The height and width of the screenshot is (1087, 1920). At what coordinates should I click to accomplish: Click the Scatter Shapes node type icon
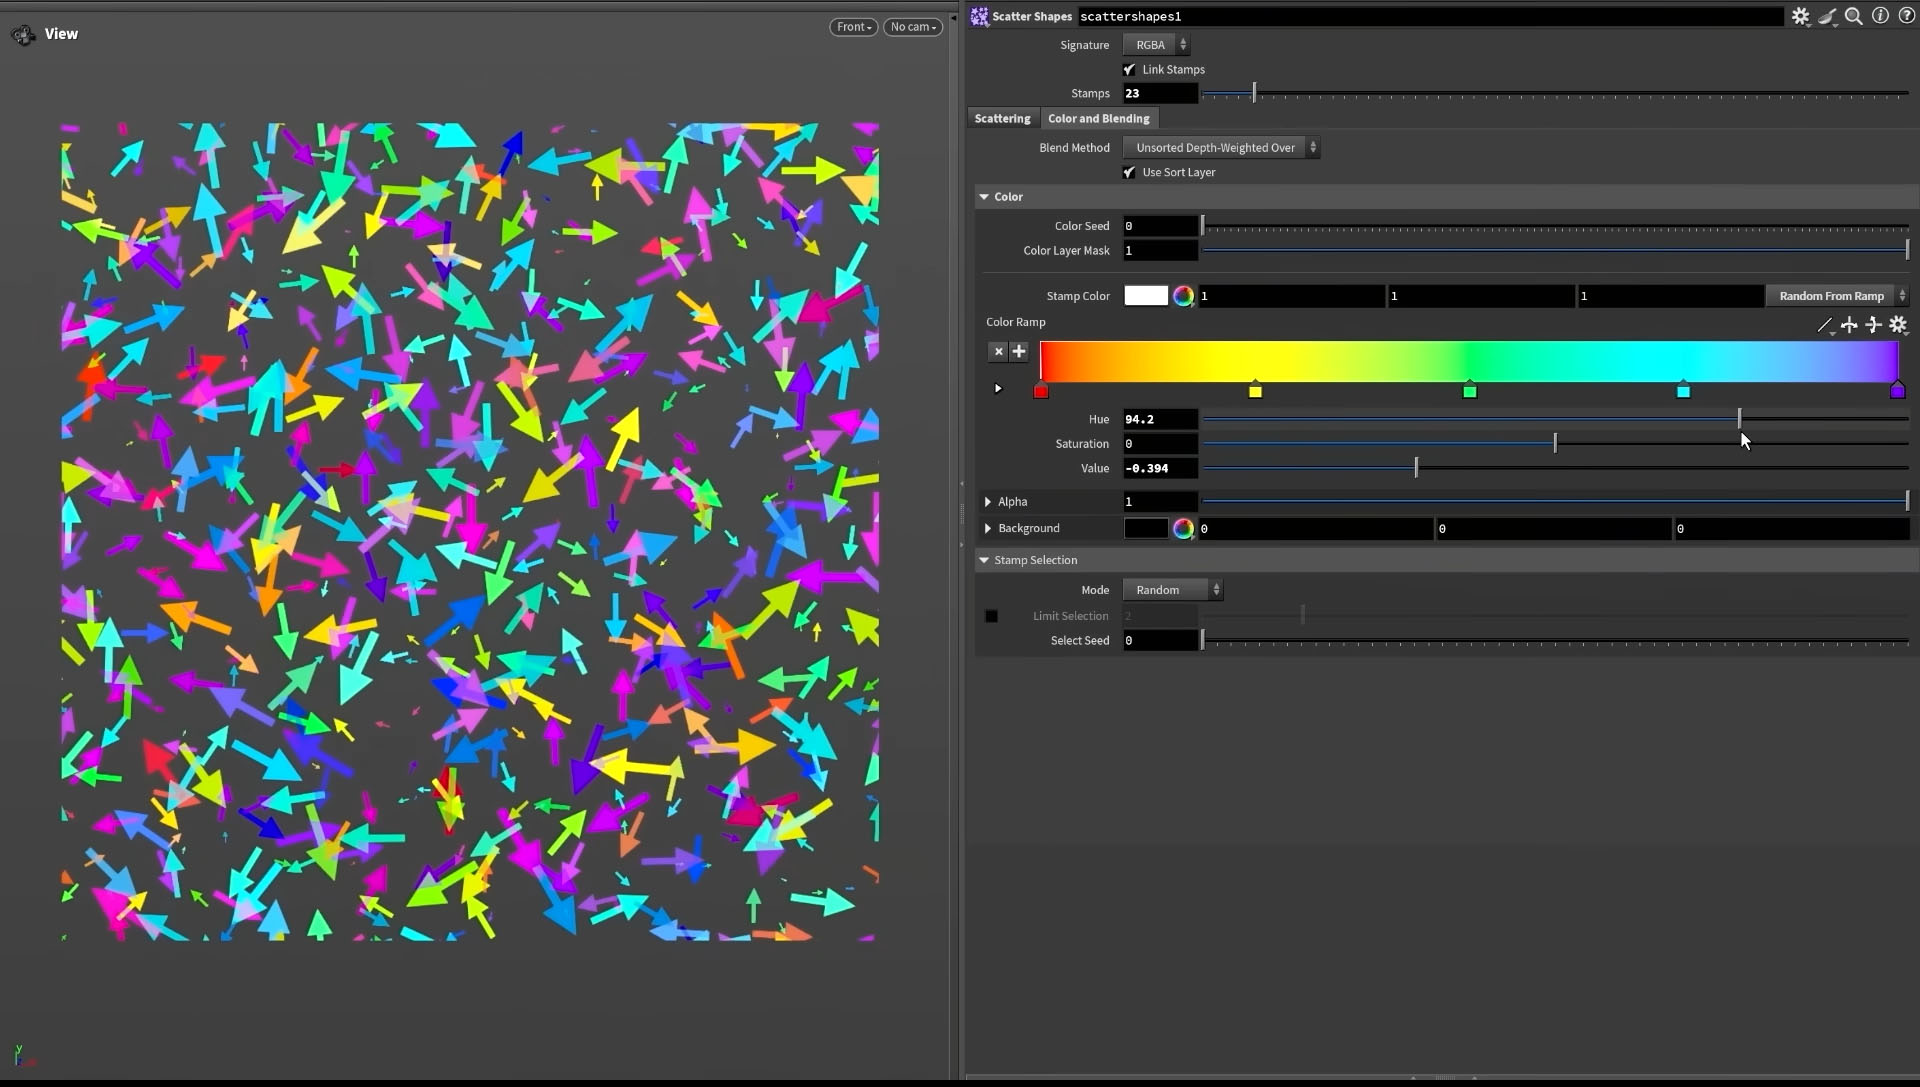[979, 16]
